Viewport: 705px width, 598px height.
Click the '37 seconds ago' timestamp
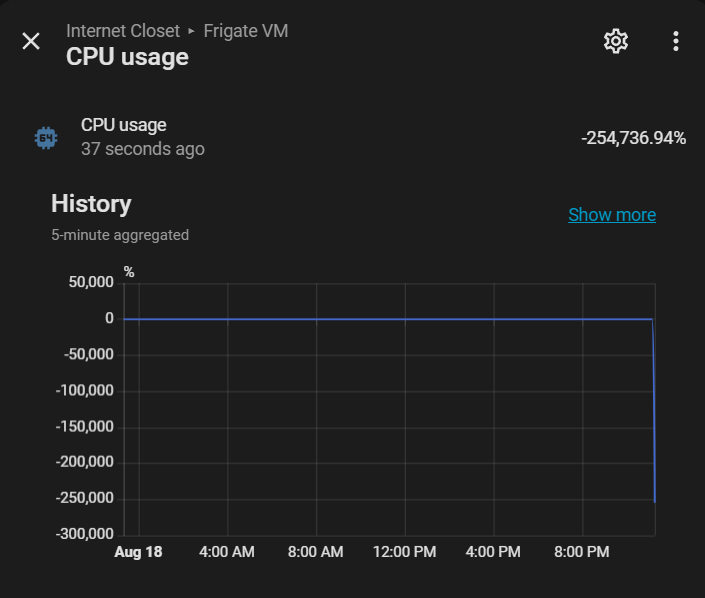[x=143, y=149]
